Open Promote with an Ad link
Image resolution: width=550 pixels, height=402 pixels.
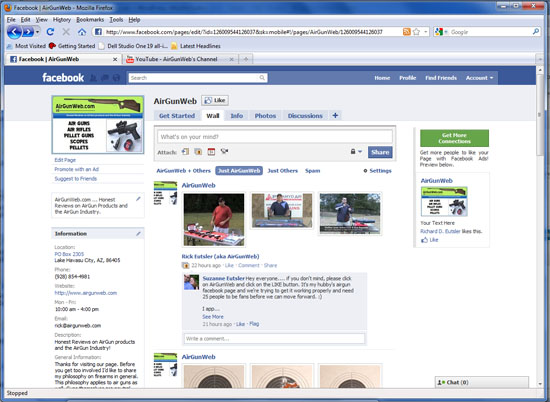click(76, 169)
